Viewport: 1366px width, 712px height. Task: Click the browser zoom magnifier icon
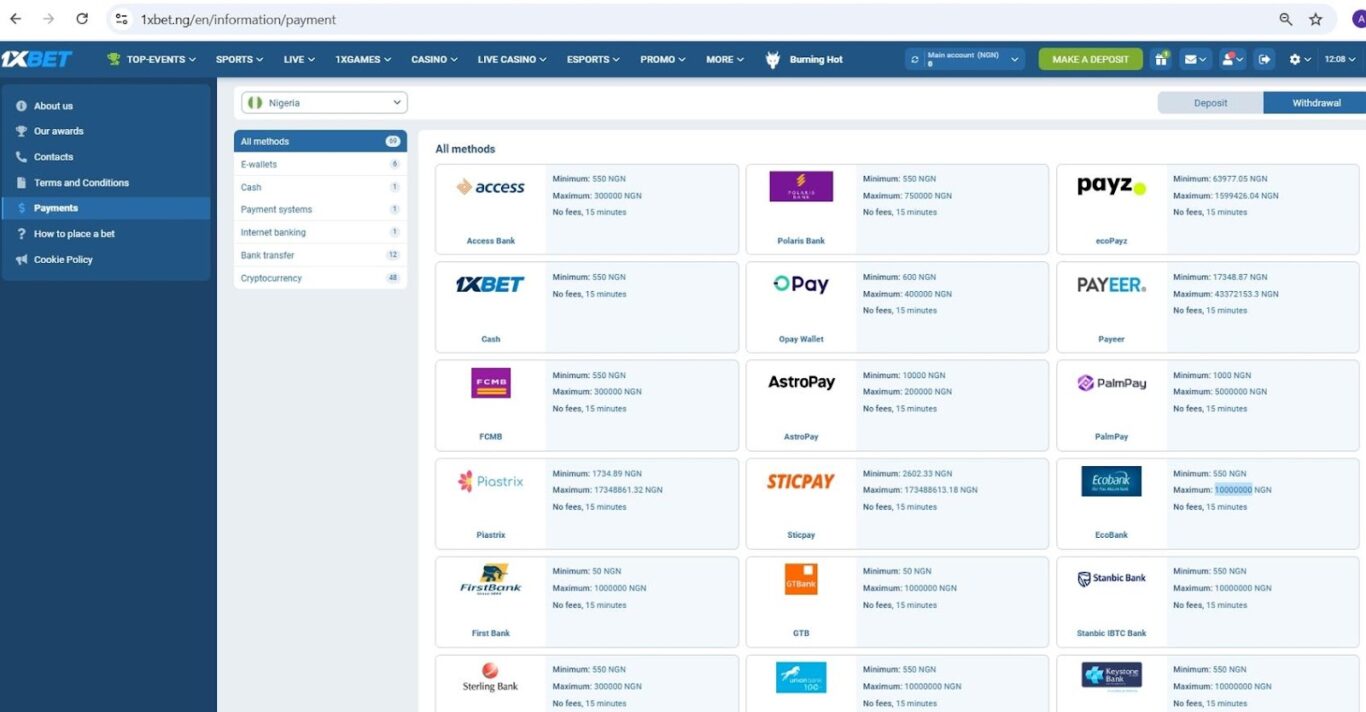tap(1286, 19)
